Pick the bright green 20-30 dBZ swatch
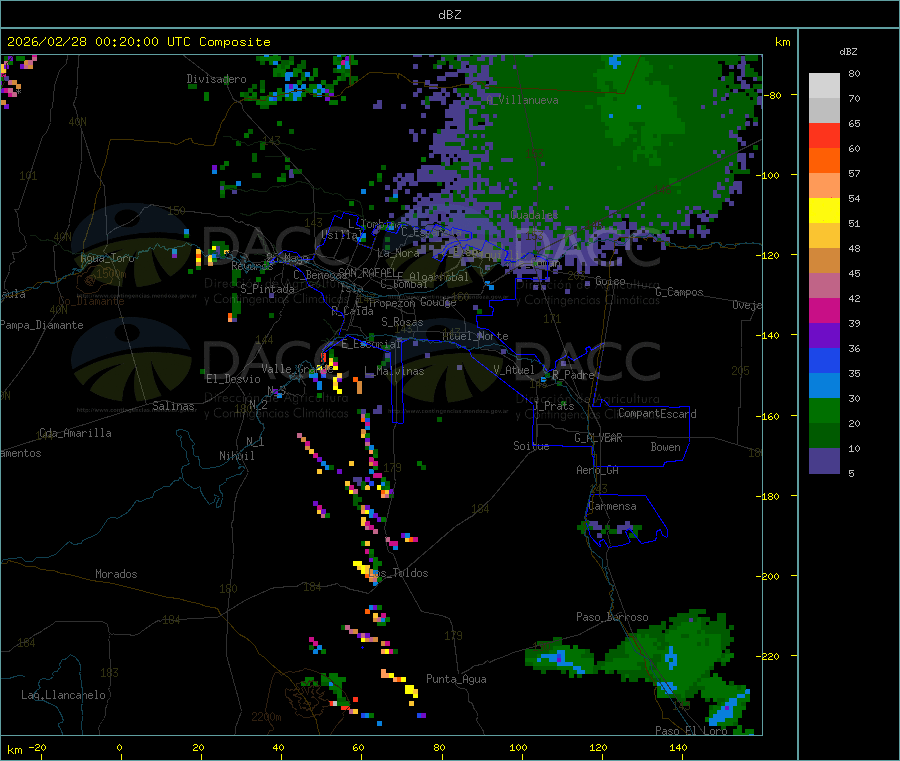The width and height of the screenshot is (900, 761). pos(824,410)
